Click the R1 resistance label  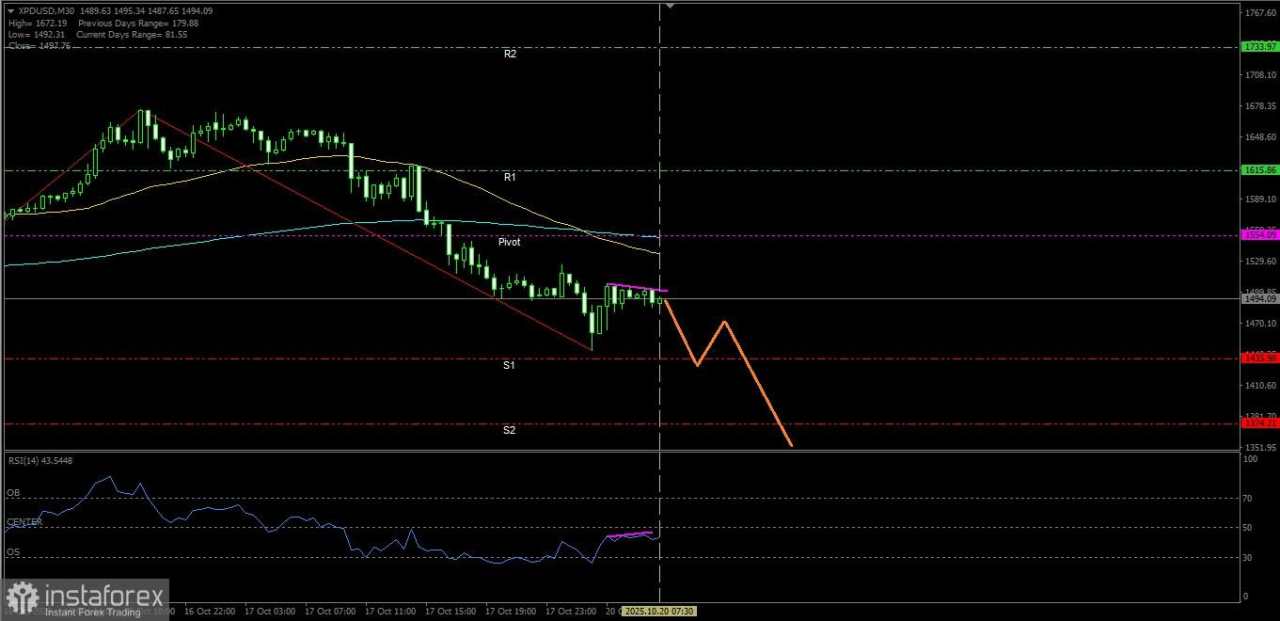(509, 176)
